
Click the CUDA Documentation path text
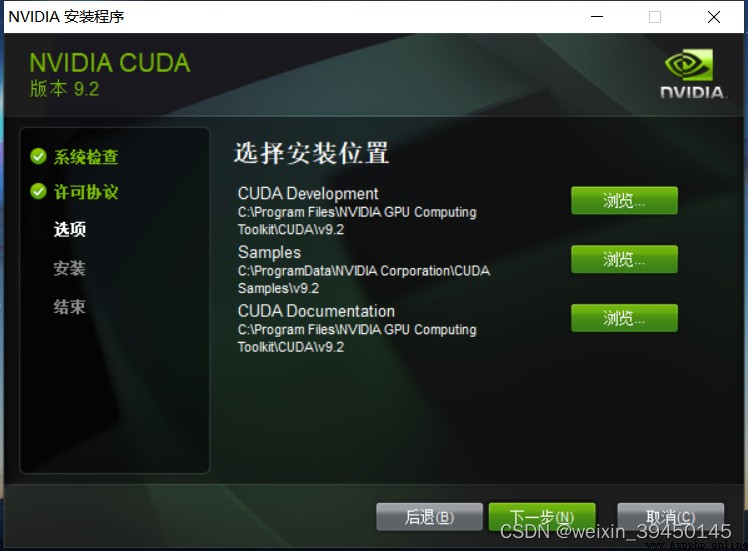357,338
